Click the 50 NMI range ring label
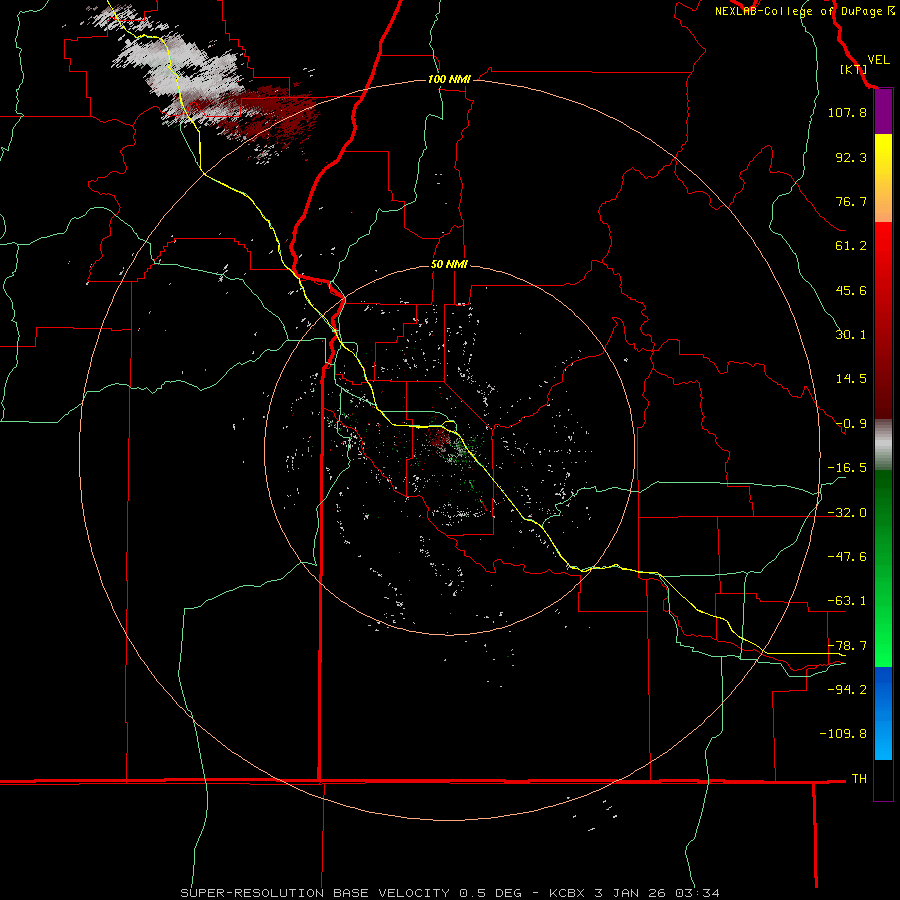 tap(449, 265)
